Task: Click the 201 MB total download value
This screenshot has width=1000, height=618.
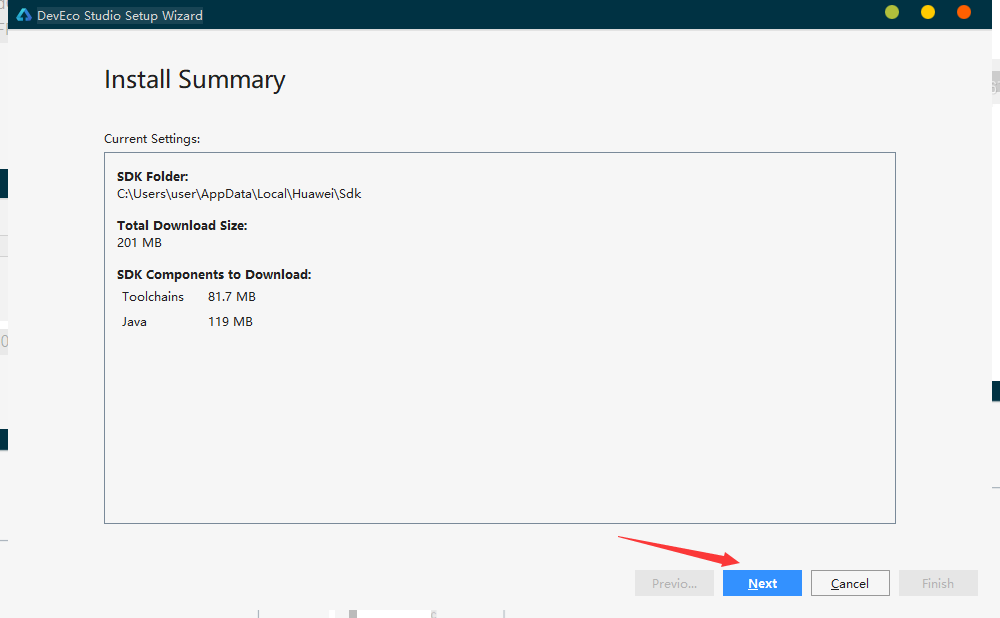Action: [x=140, y=243]
